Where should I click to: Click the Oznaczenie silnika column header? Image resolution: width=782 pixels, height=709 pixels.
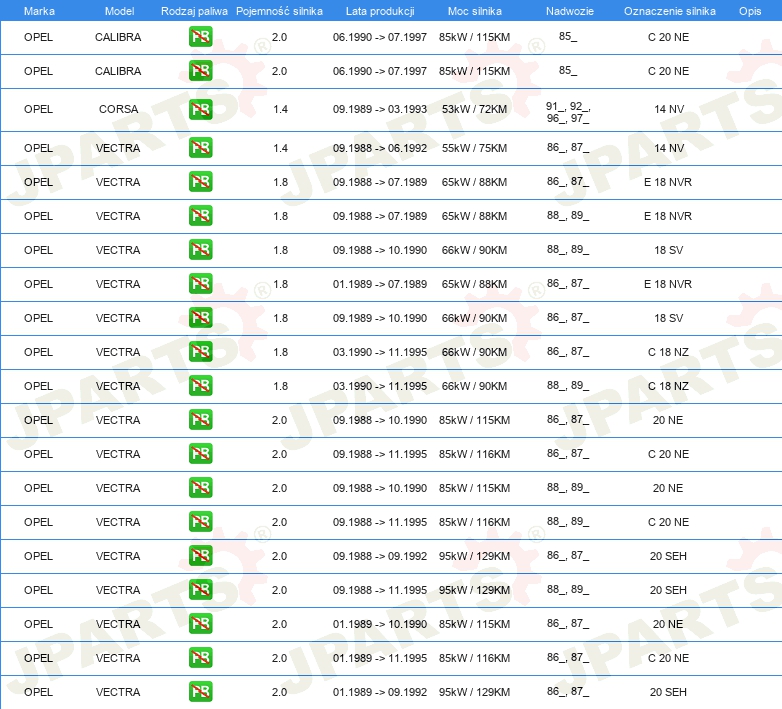[x=670, y=11]
